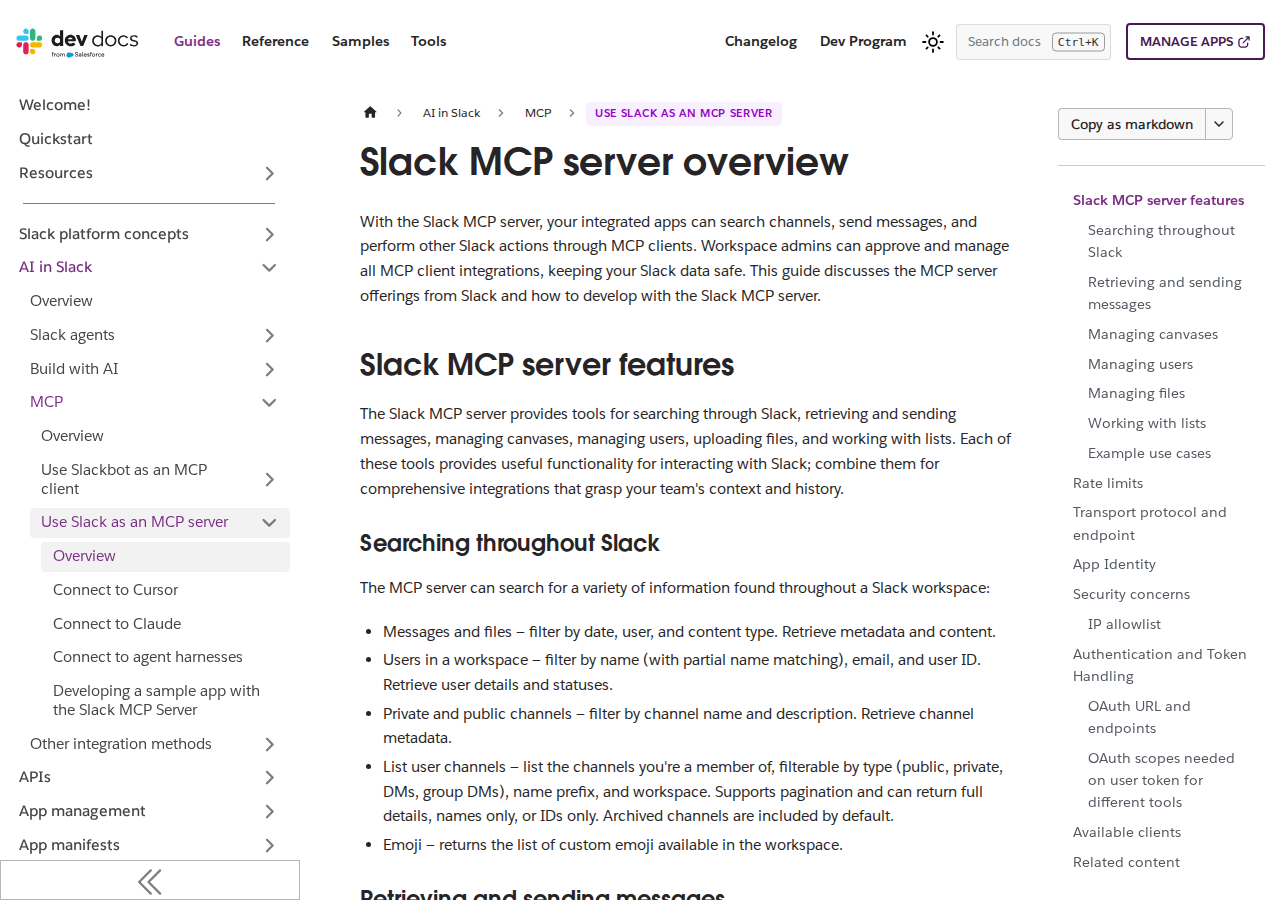1280x900 pixels.
Task: Collapse sidebar with double-chevron icon
Action: point(150,881)
